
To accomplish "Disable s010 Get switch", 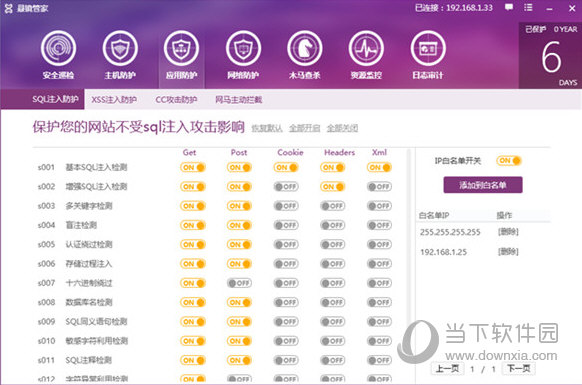I will pyautogui.click(x=193, y=341).
